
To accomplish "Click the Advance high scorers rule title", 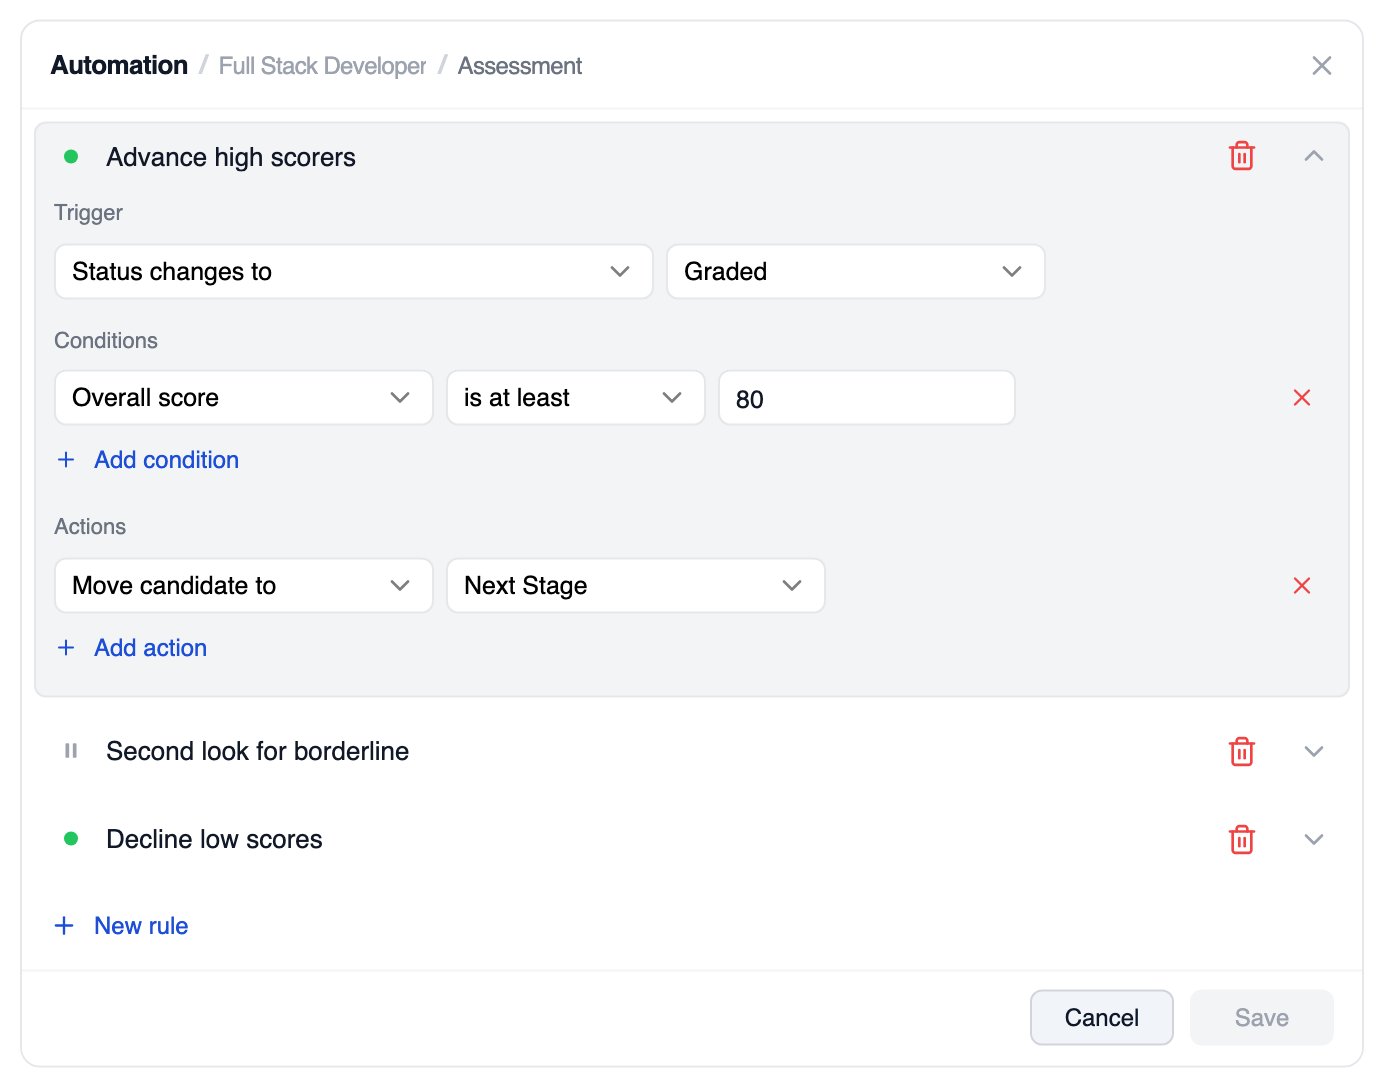I will [x=231, y=157].
